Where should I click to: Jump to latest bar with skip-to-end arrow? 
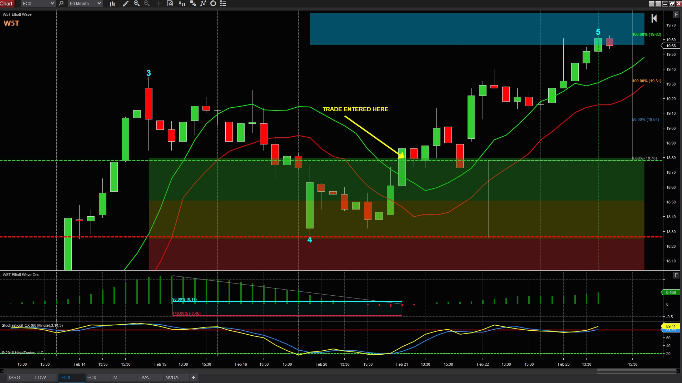click(654, 18)
